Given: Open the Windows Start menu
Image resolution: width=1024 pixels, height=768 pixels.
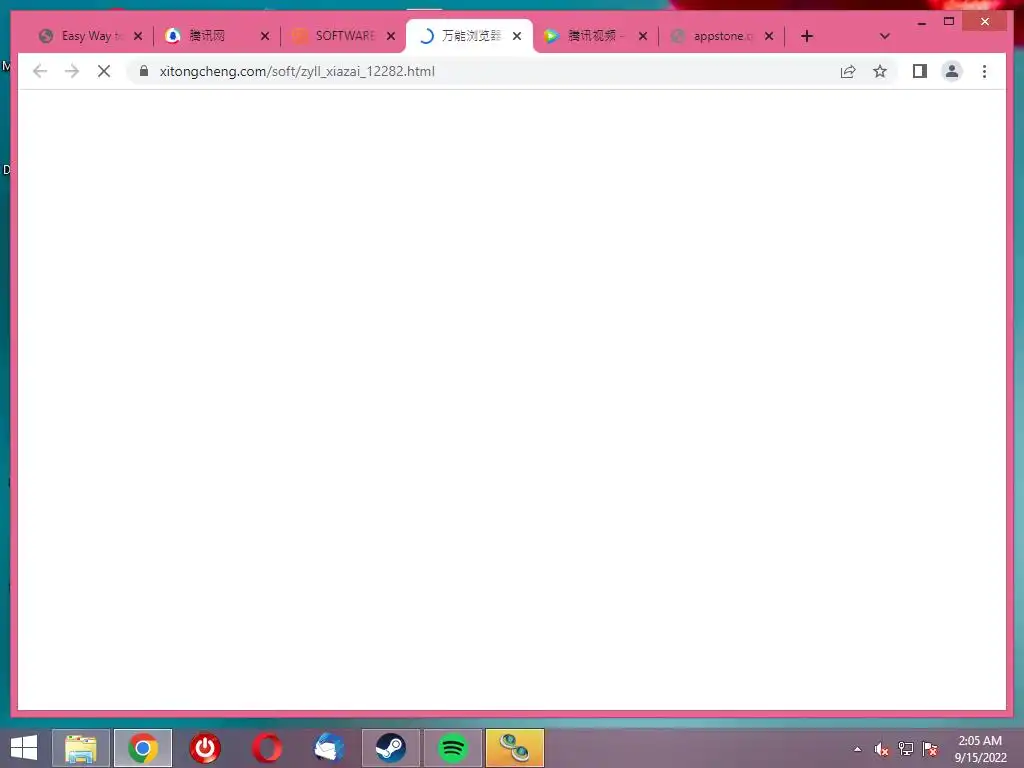Looking at the screenshot, I should [x=24, y=748].
